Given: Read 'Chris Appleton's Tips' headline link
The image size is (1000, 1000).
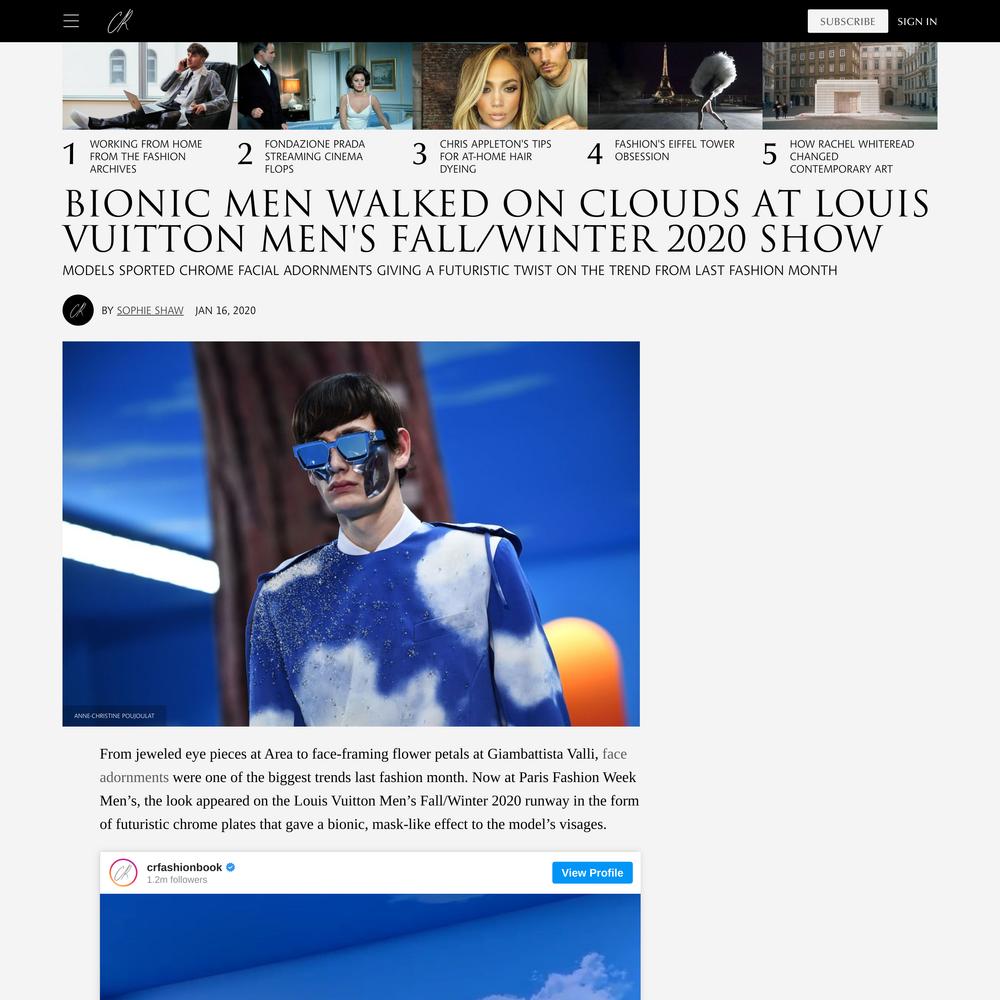Looking at the screenshot, I should [x=496, y=156].
